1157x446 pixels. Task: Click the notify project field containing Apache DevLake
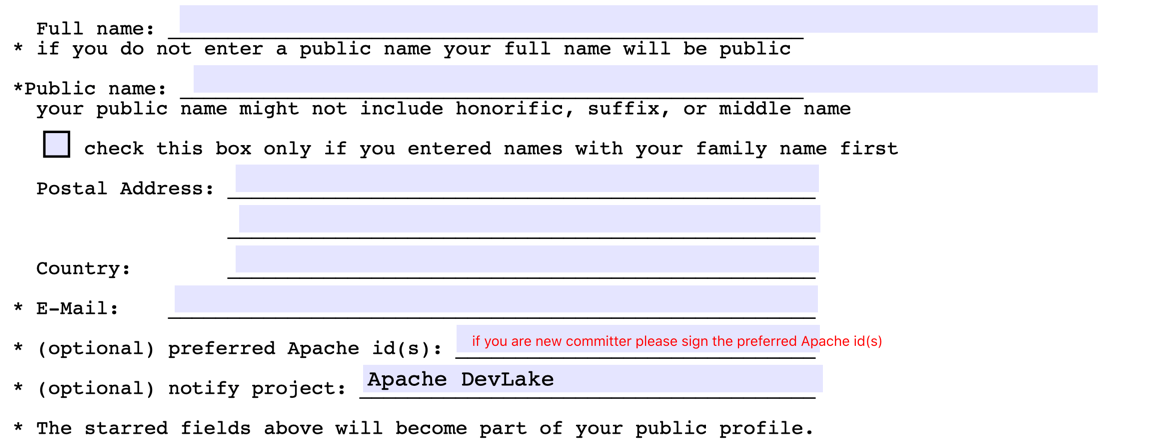click(x=590, y=379)
